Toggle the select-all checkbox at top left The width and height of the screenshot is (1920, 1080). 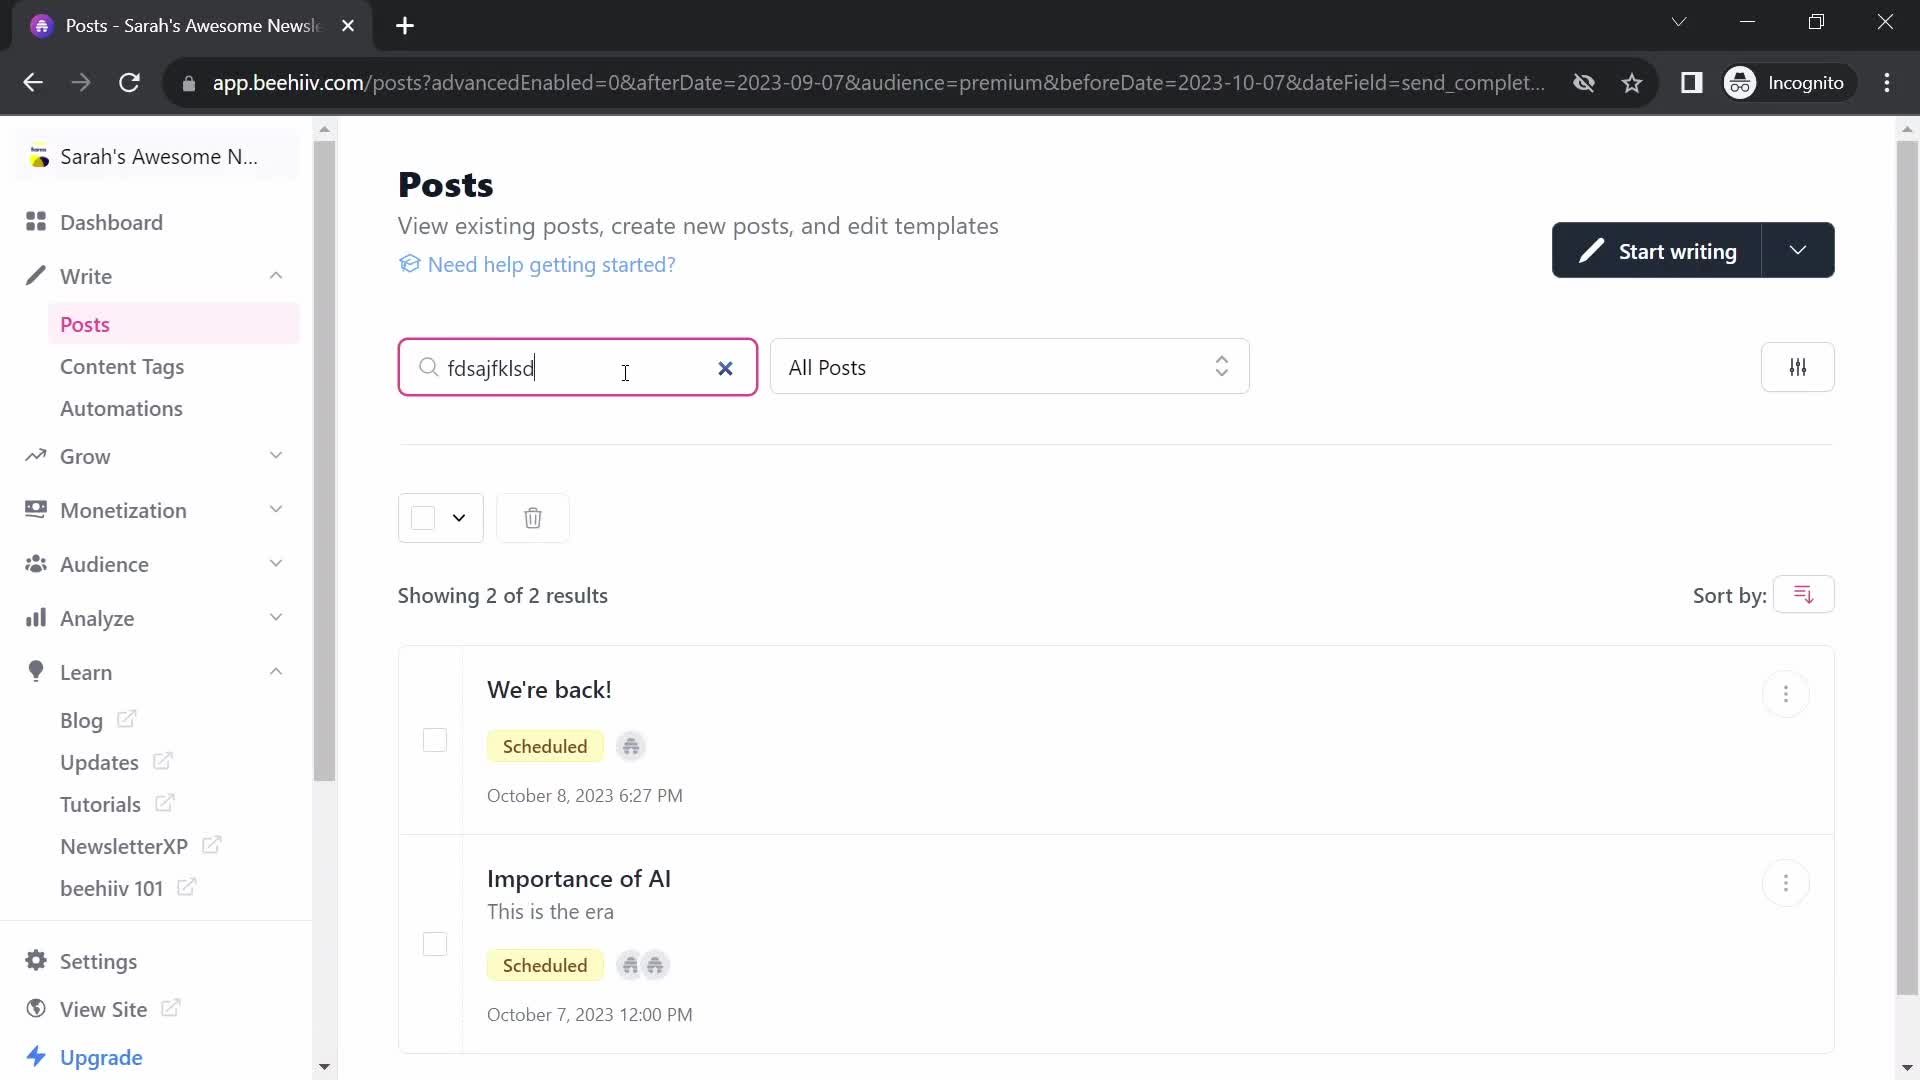click(422, 518)
